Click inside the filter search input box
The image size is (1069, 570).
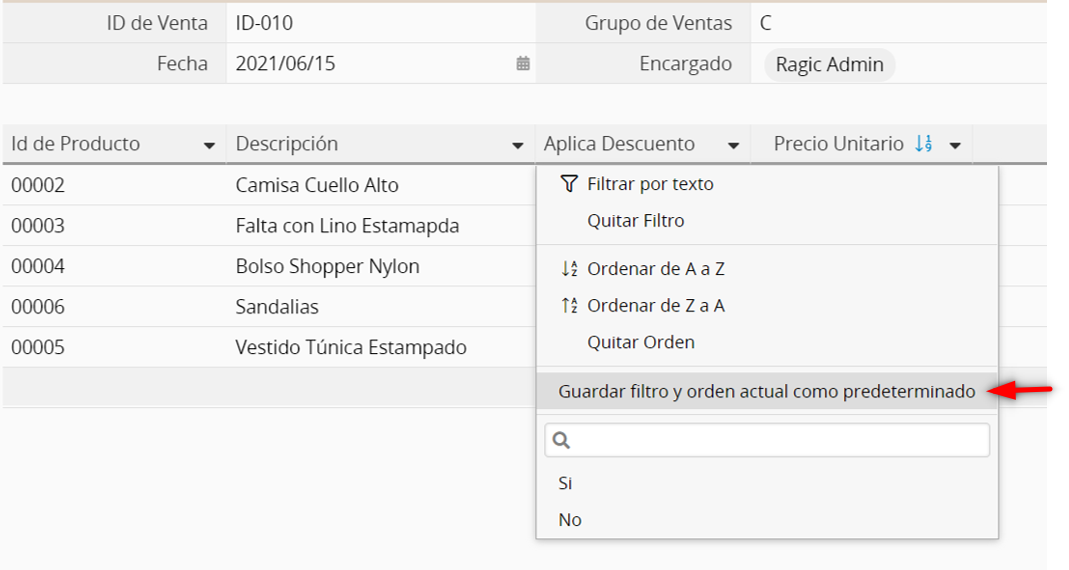(x=780, y=440)
